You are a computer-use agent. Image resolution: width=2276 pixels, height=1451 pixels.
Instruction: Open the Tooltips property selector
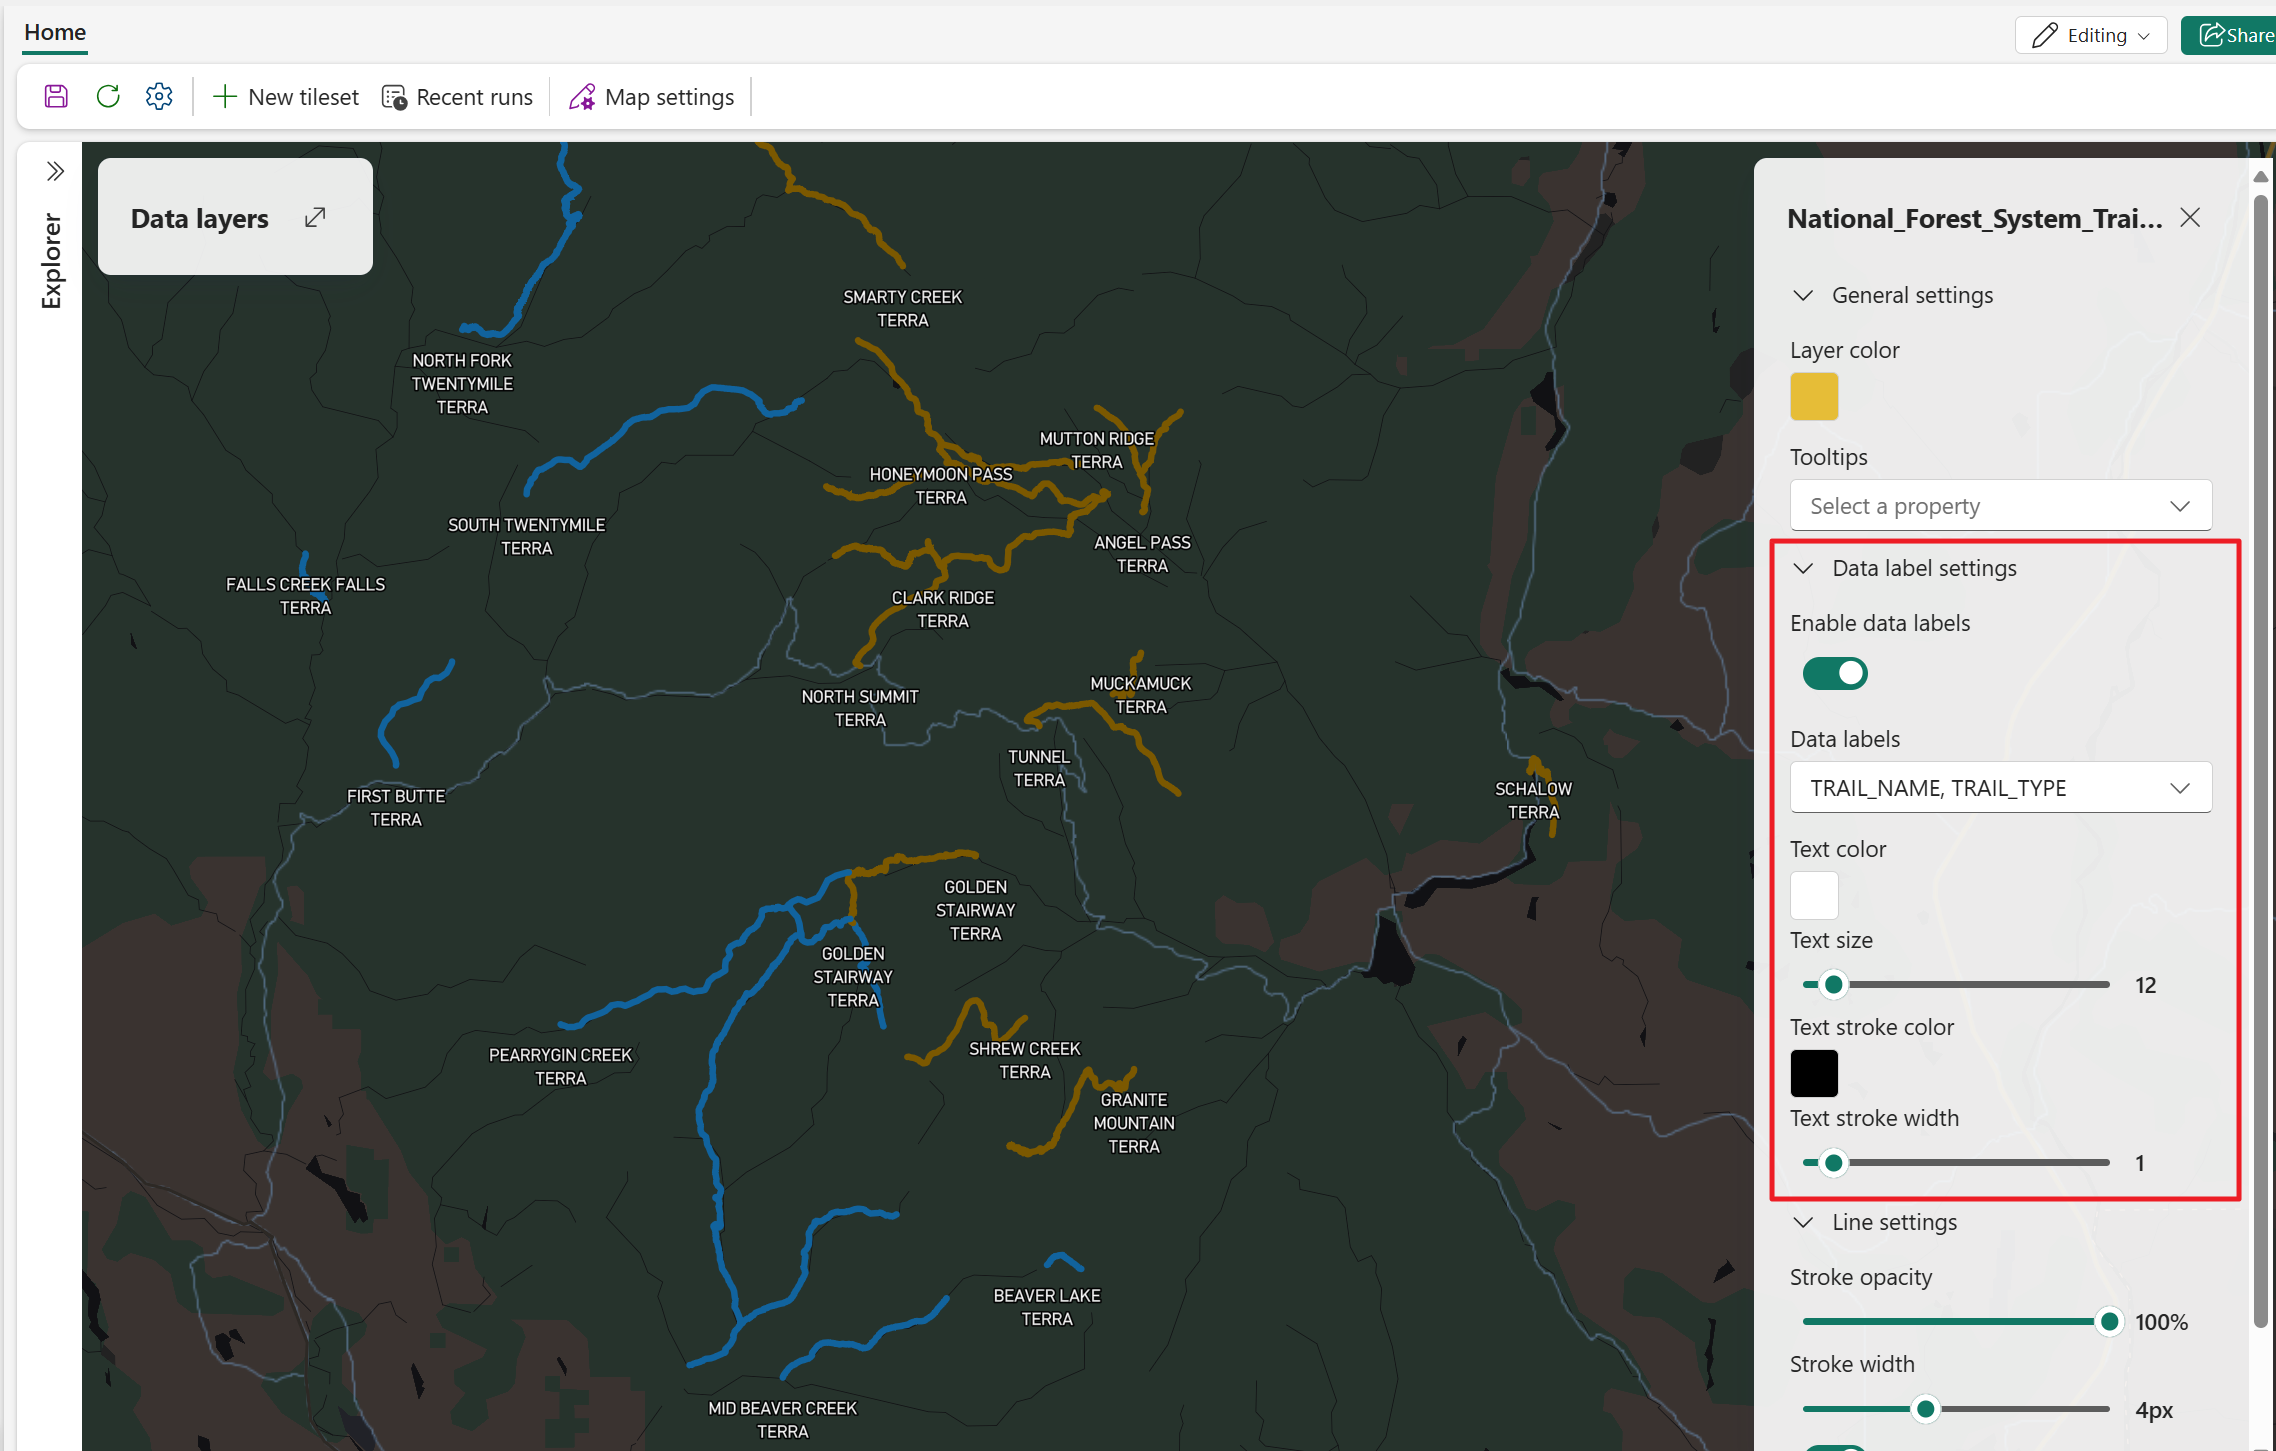click(x=2000, y=505)
